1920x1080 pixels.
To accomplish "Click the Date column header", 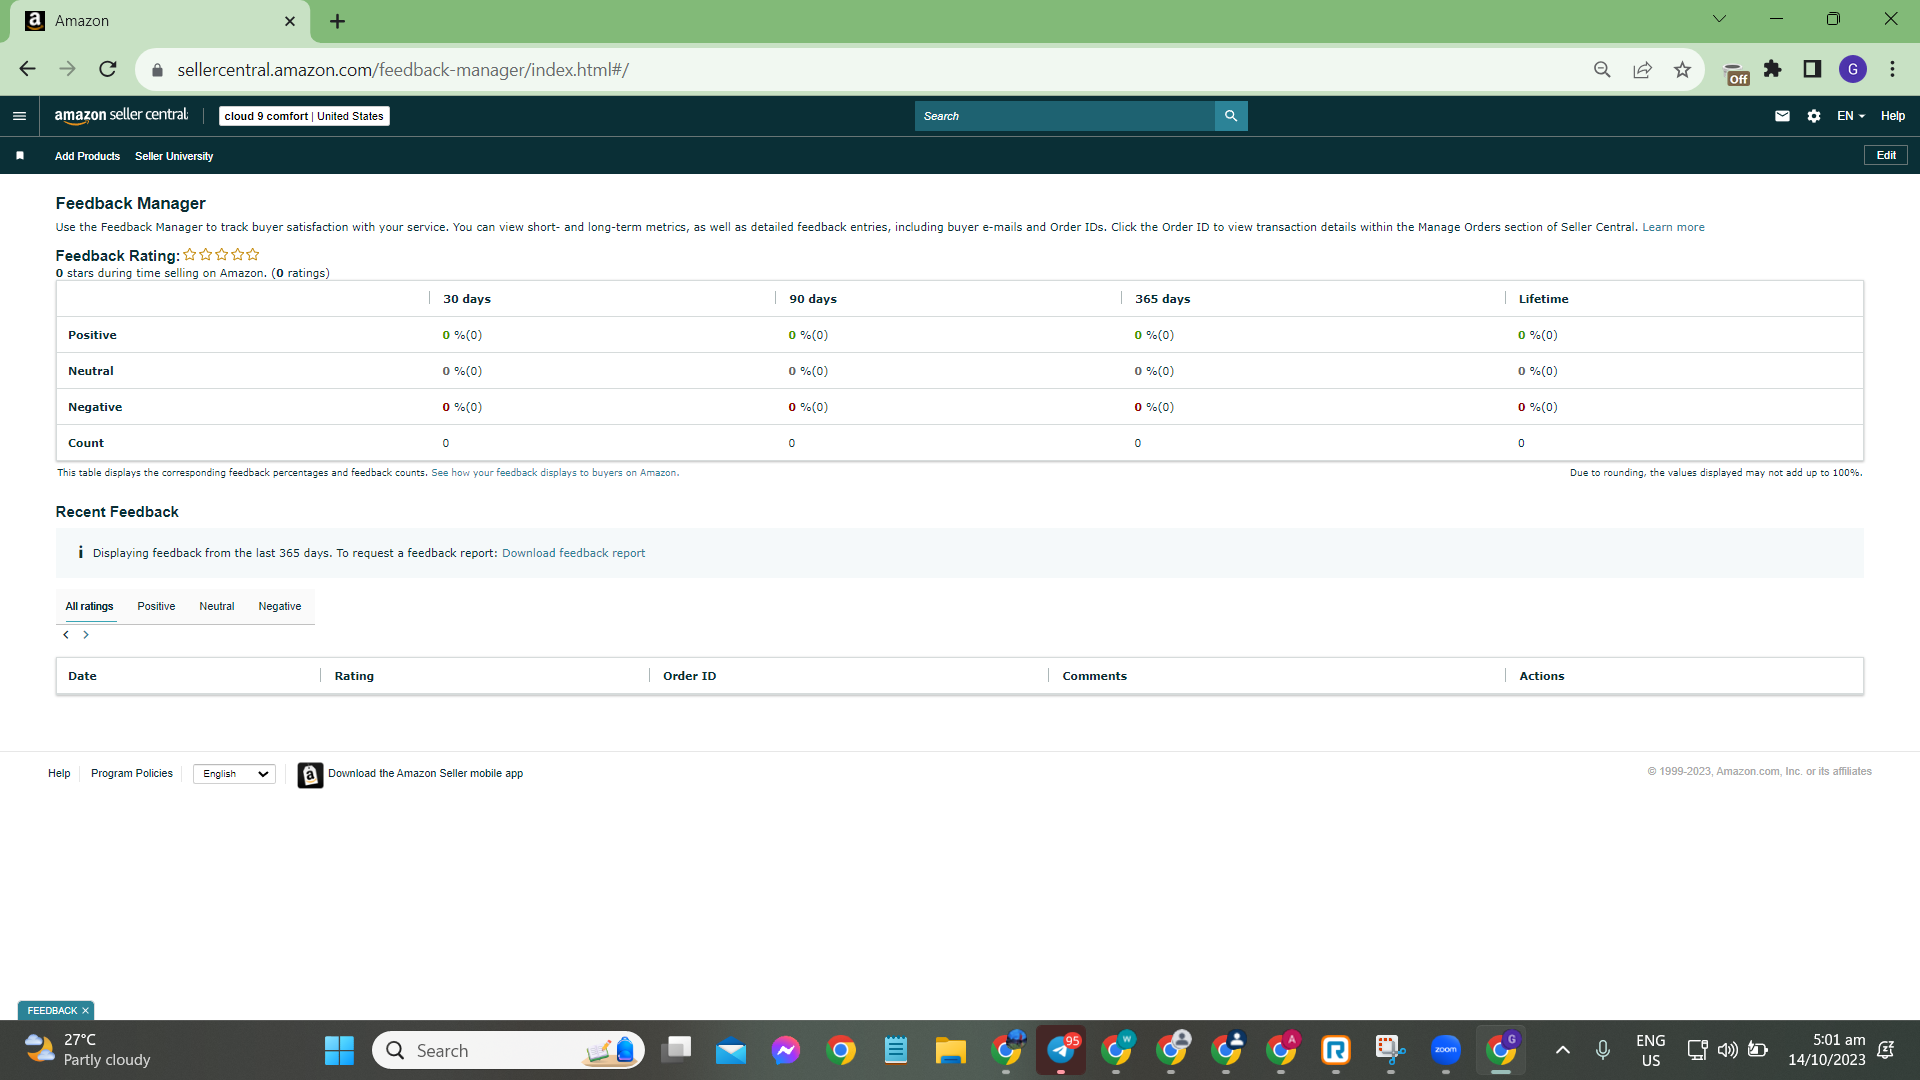I will point(82,676).
